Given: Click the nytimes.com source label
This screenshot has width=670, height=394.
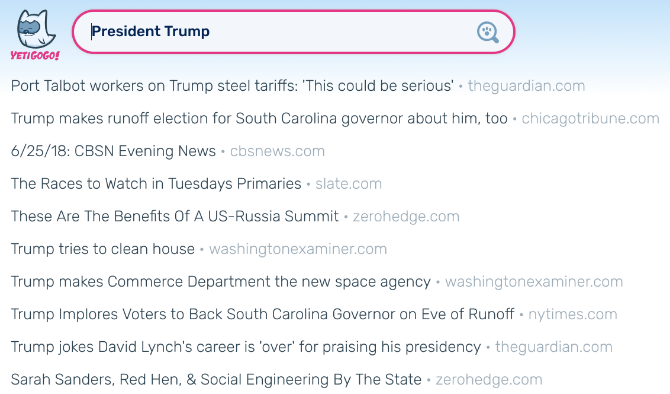Looking at the screenshot, I should (573, 314).
